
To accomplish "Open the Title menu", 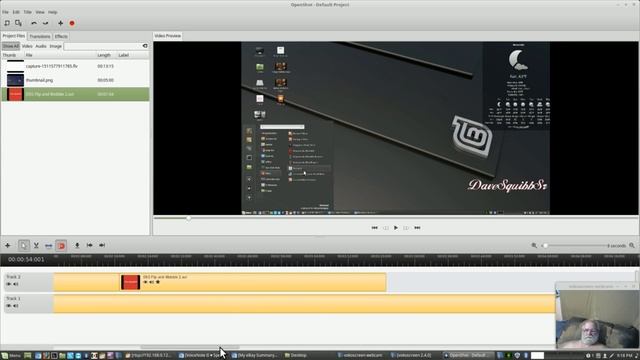I will tap(27, 12).
